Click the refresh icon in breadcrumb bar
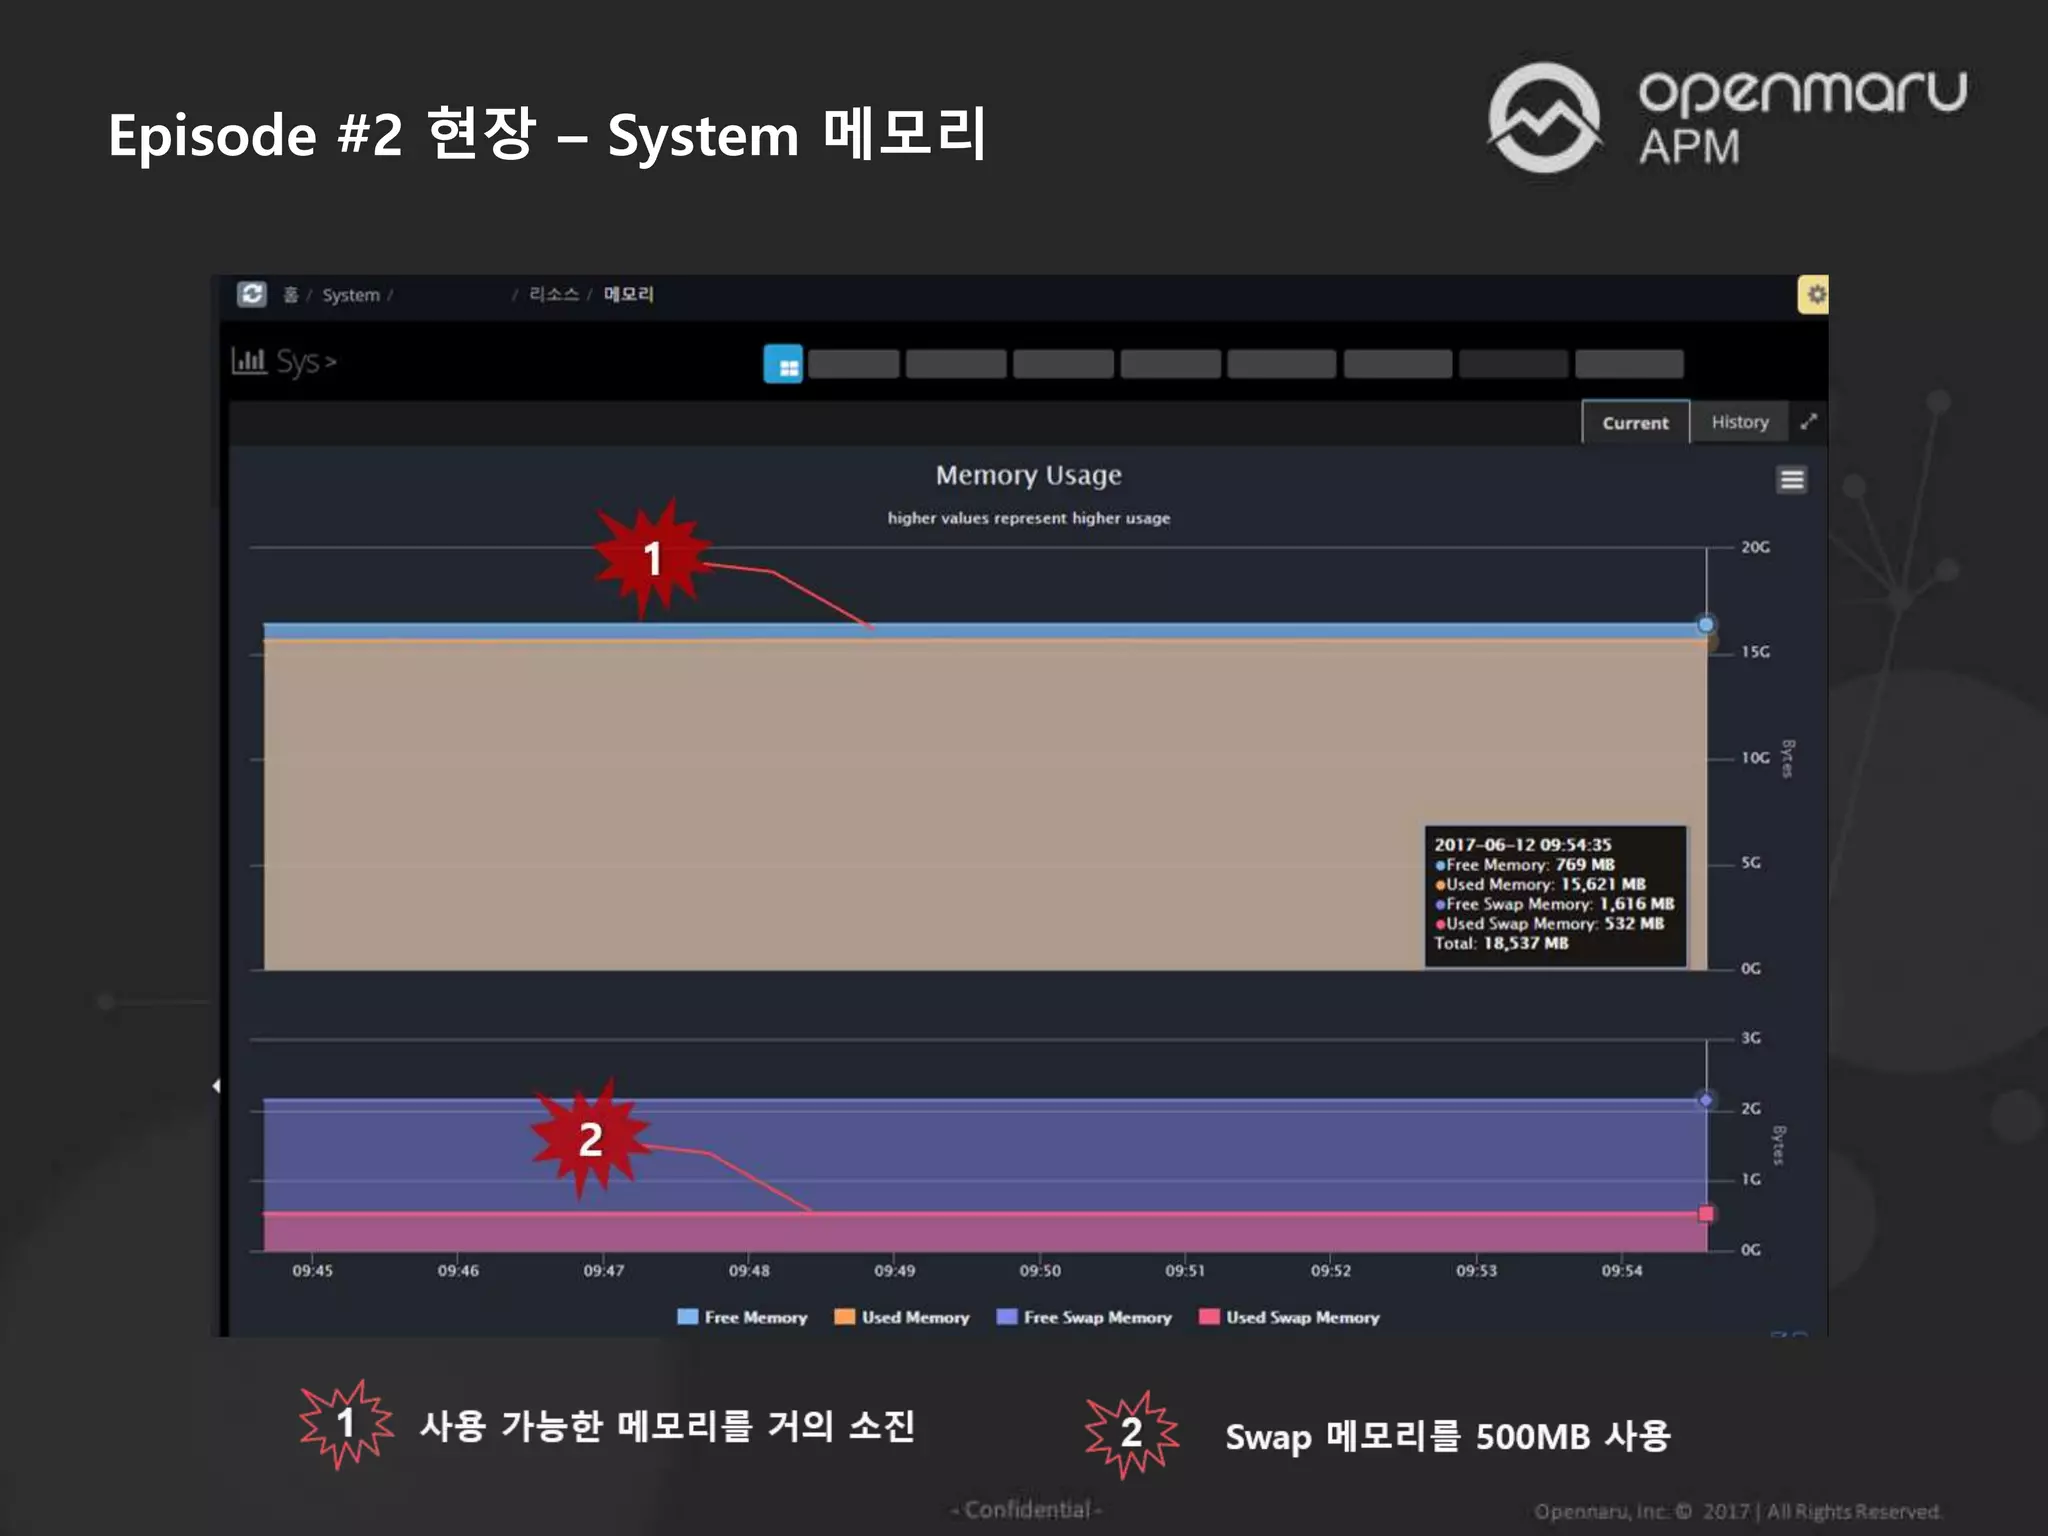 (x=252, y=294)
